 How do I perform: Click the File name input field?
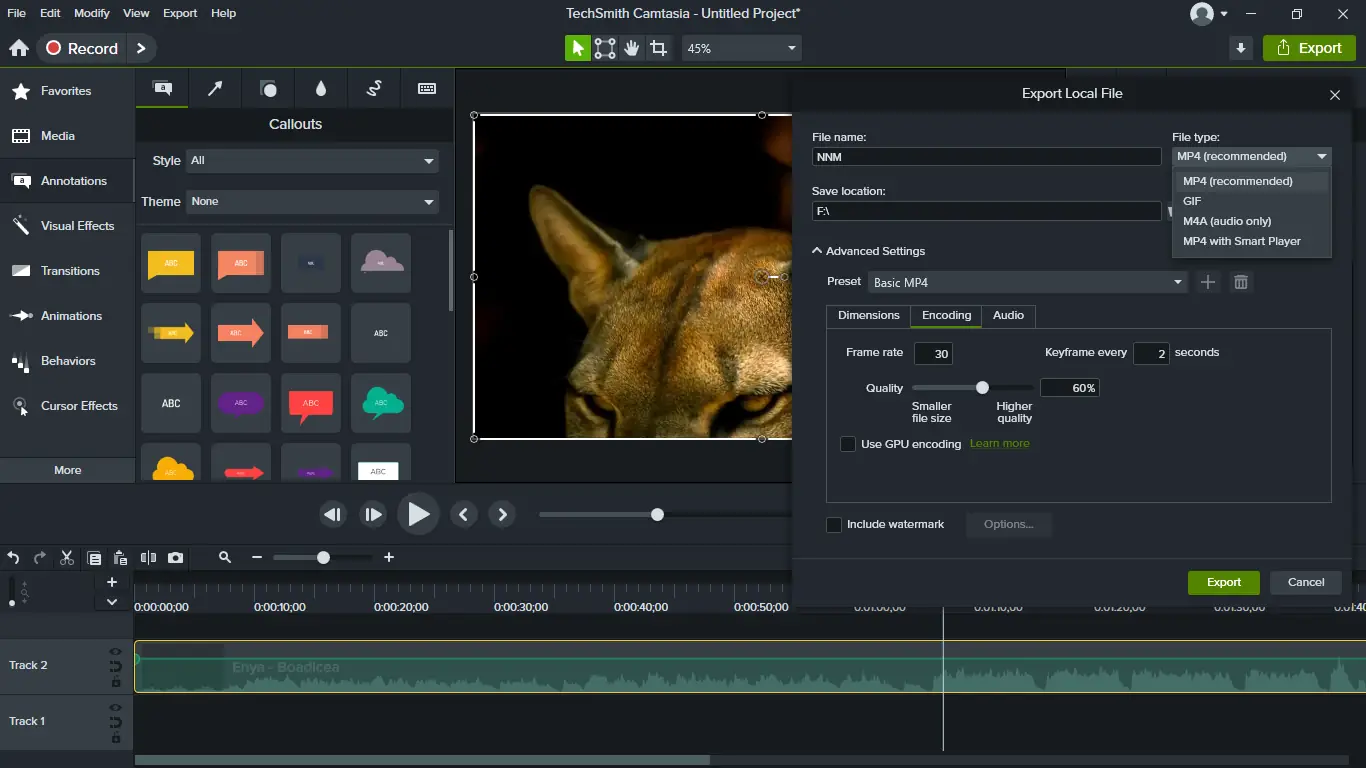click(x=986, y=157)
